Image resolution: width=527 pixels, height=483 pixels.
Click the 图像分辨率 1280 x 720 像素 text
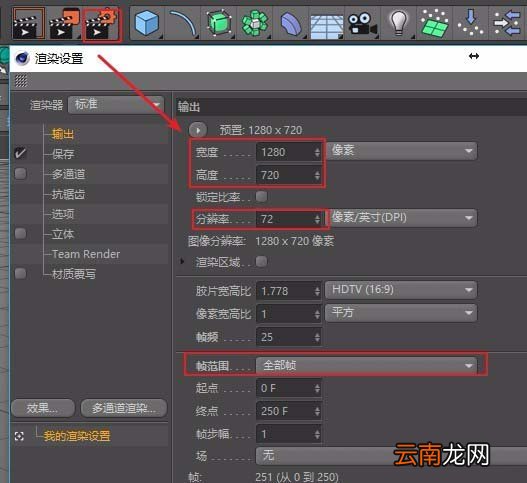[x=261, y=241]
